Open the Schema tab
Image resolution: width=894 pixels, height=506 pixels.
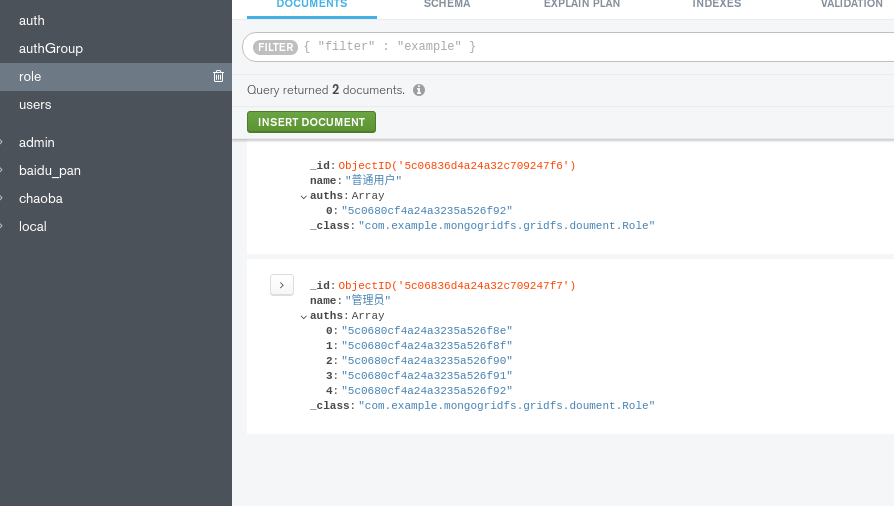pyautogui.click(x=447, y=5)
